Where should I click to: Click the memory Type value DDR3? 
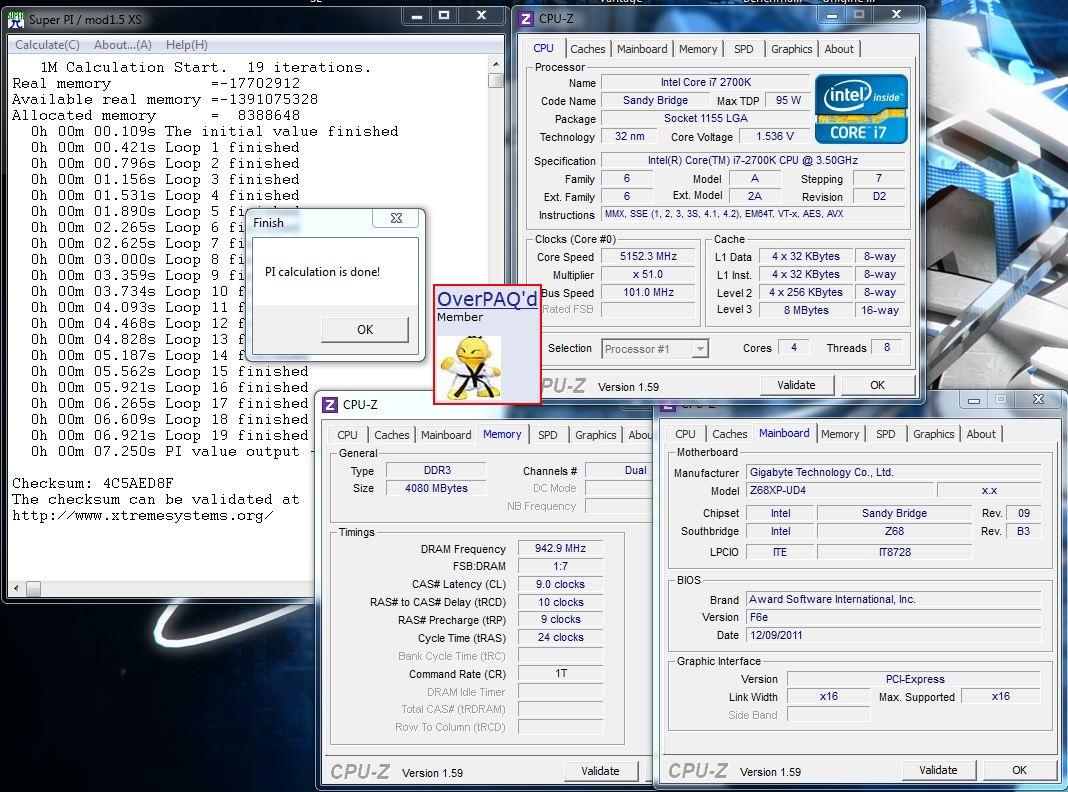coord(436,471)
